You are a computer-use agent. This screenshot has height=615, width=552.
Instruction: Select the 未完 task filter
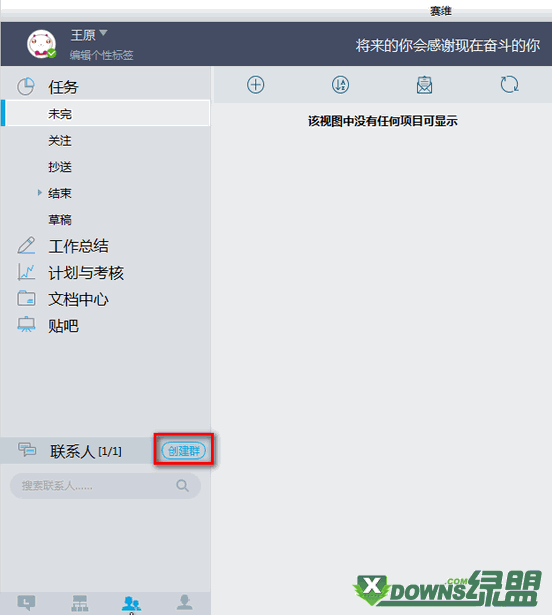pos(108,114)
